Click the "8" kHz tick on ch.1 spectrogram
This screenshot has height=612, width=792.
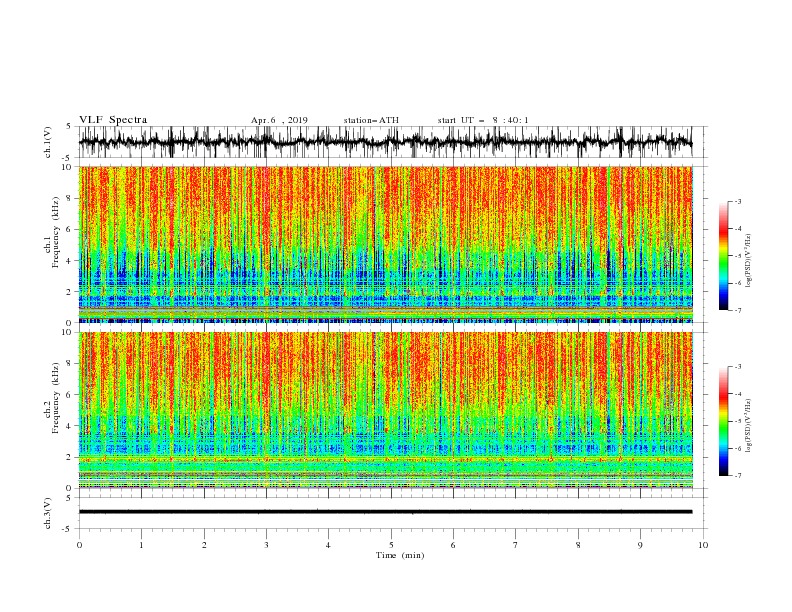click(70, 198)
